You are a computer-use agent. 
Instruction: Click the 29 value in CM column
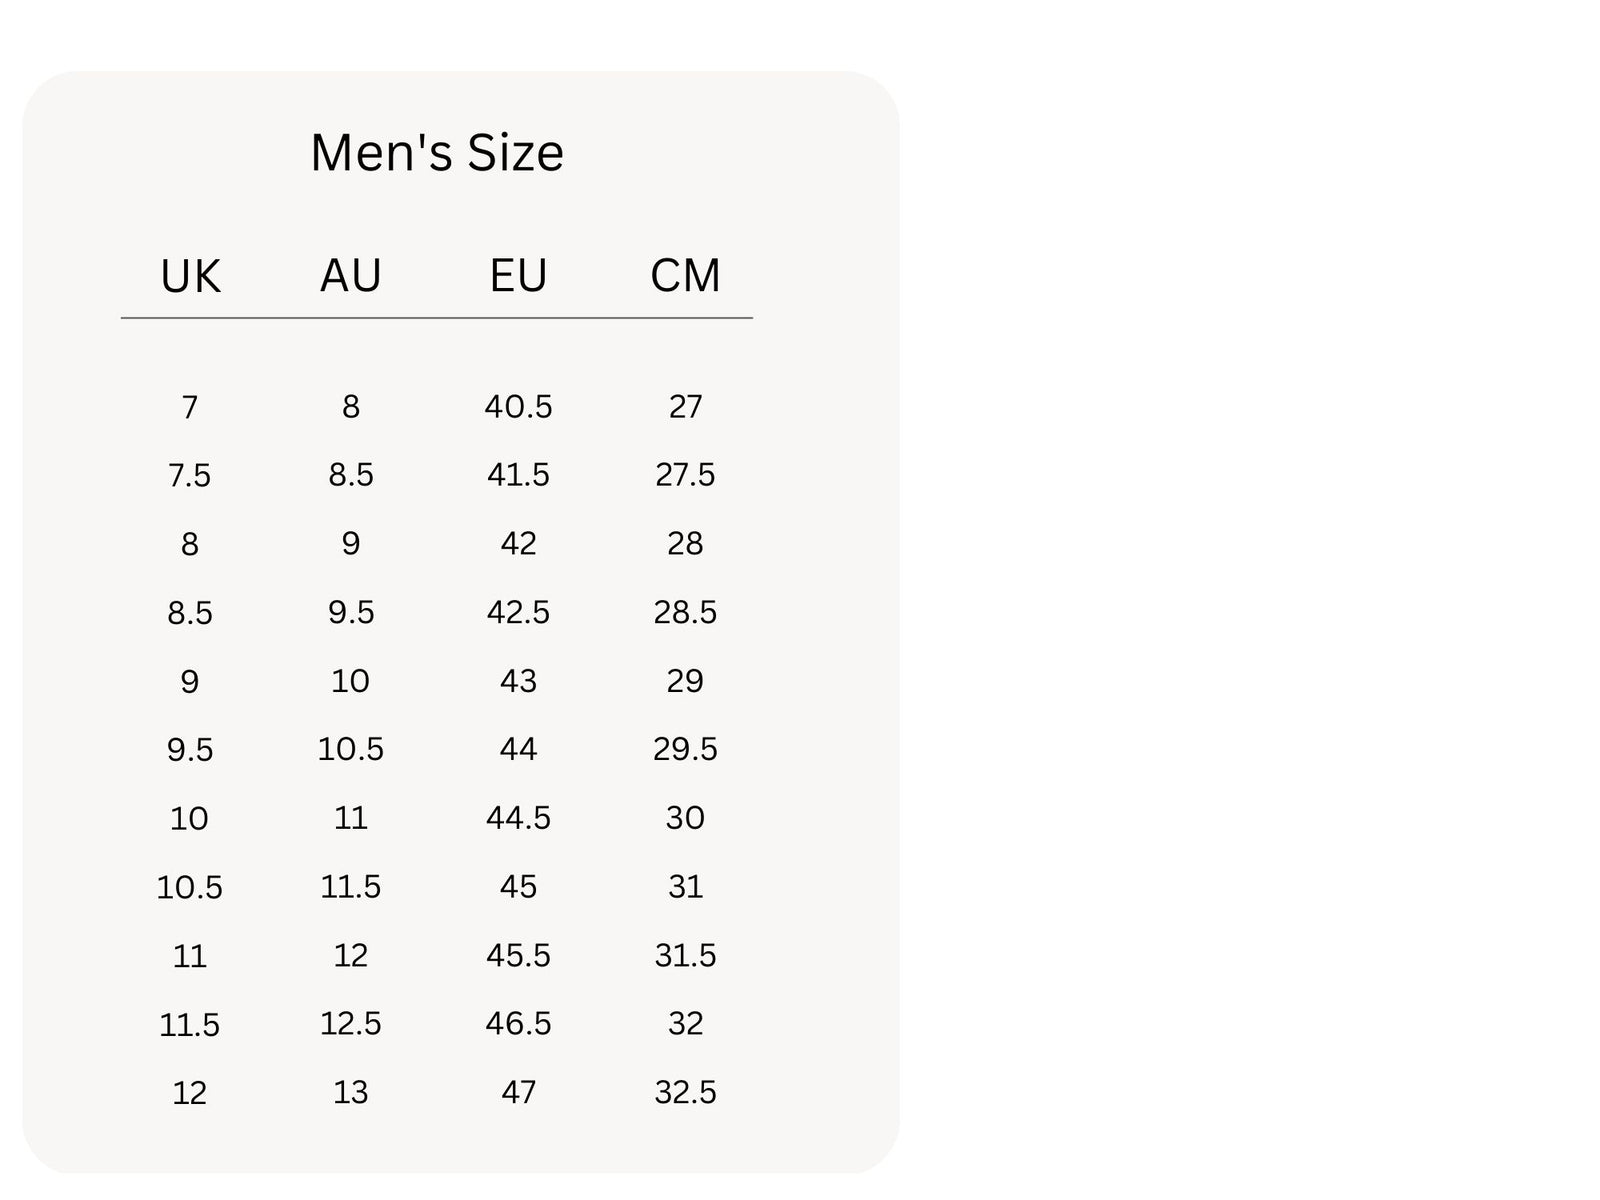[685, 681]
